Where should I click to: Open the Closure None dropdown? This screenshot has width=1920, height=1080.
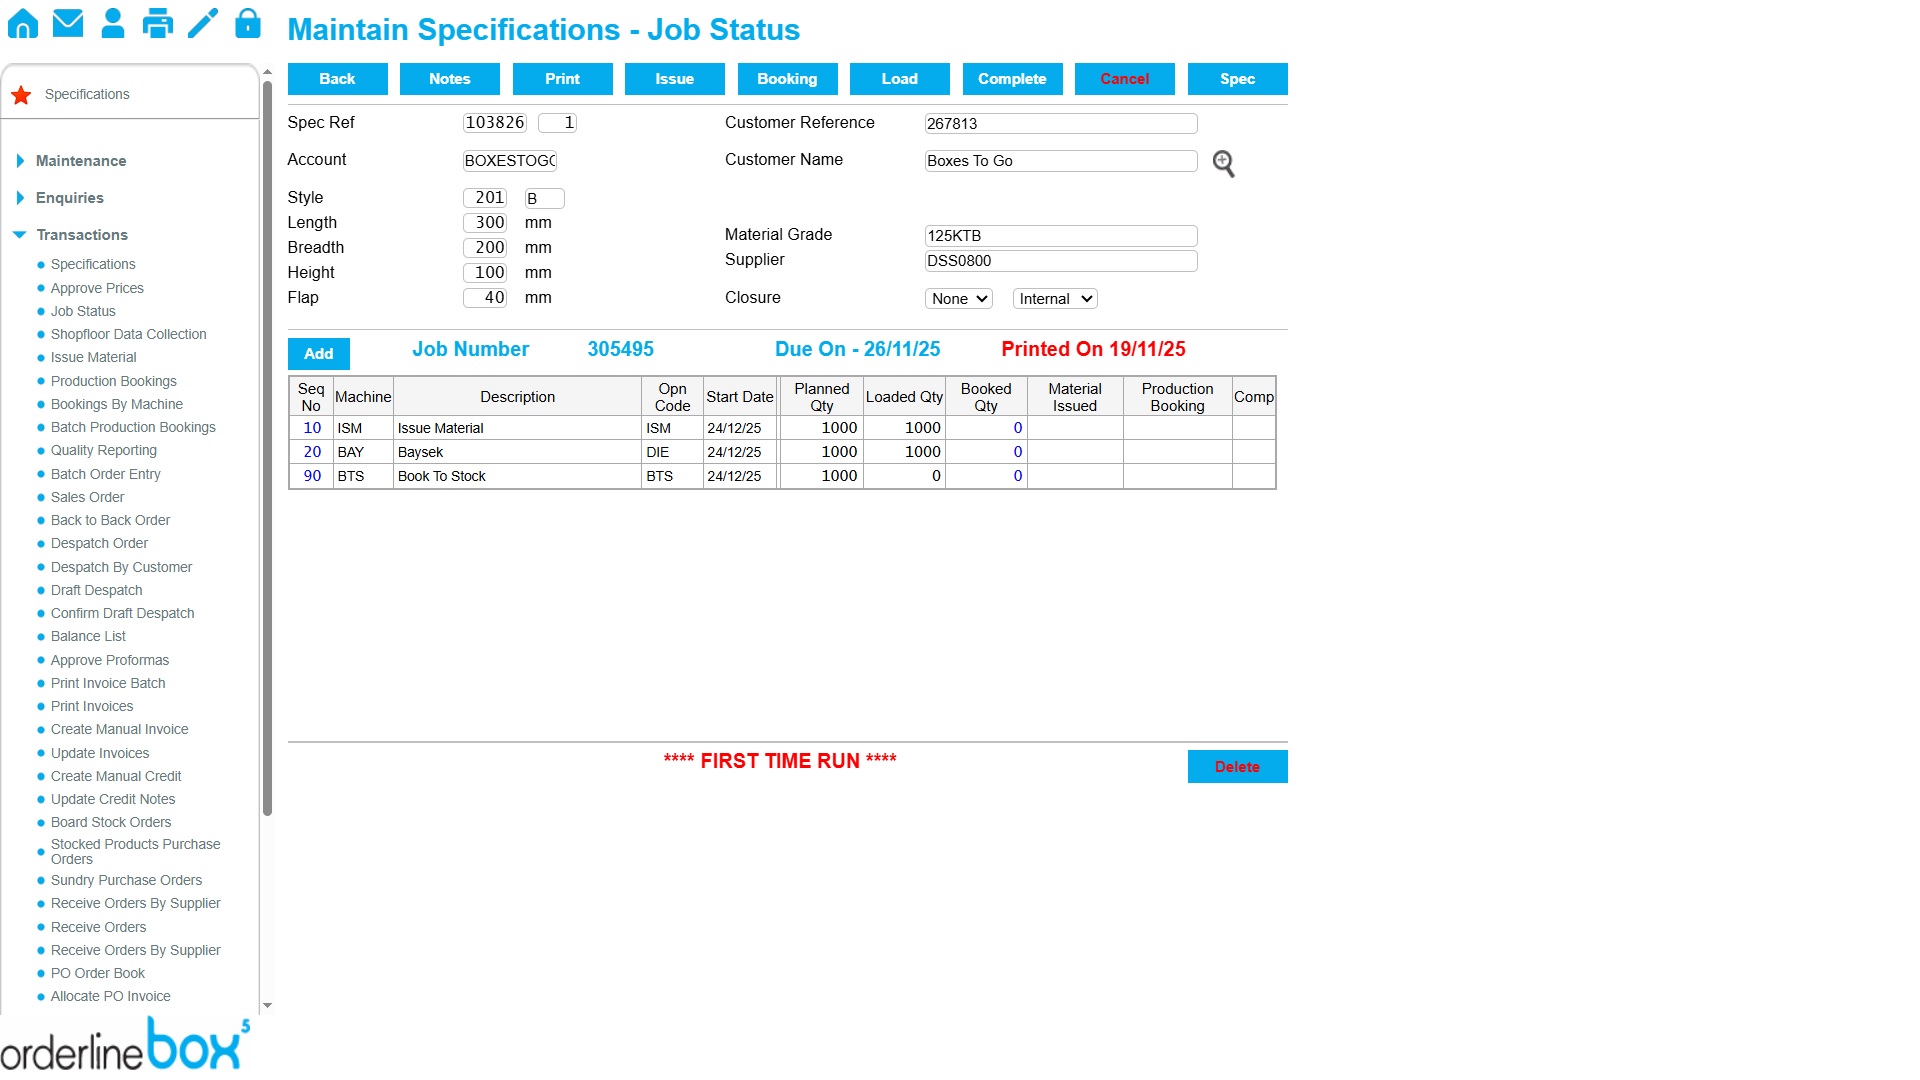958,299
